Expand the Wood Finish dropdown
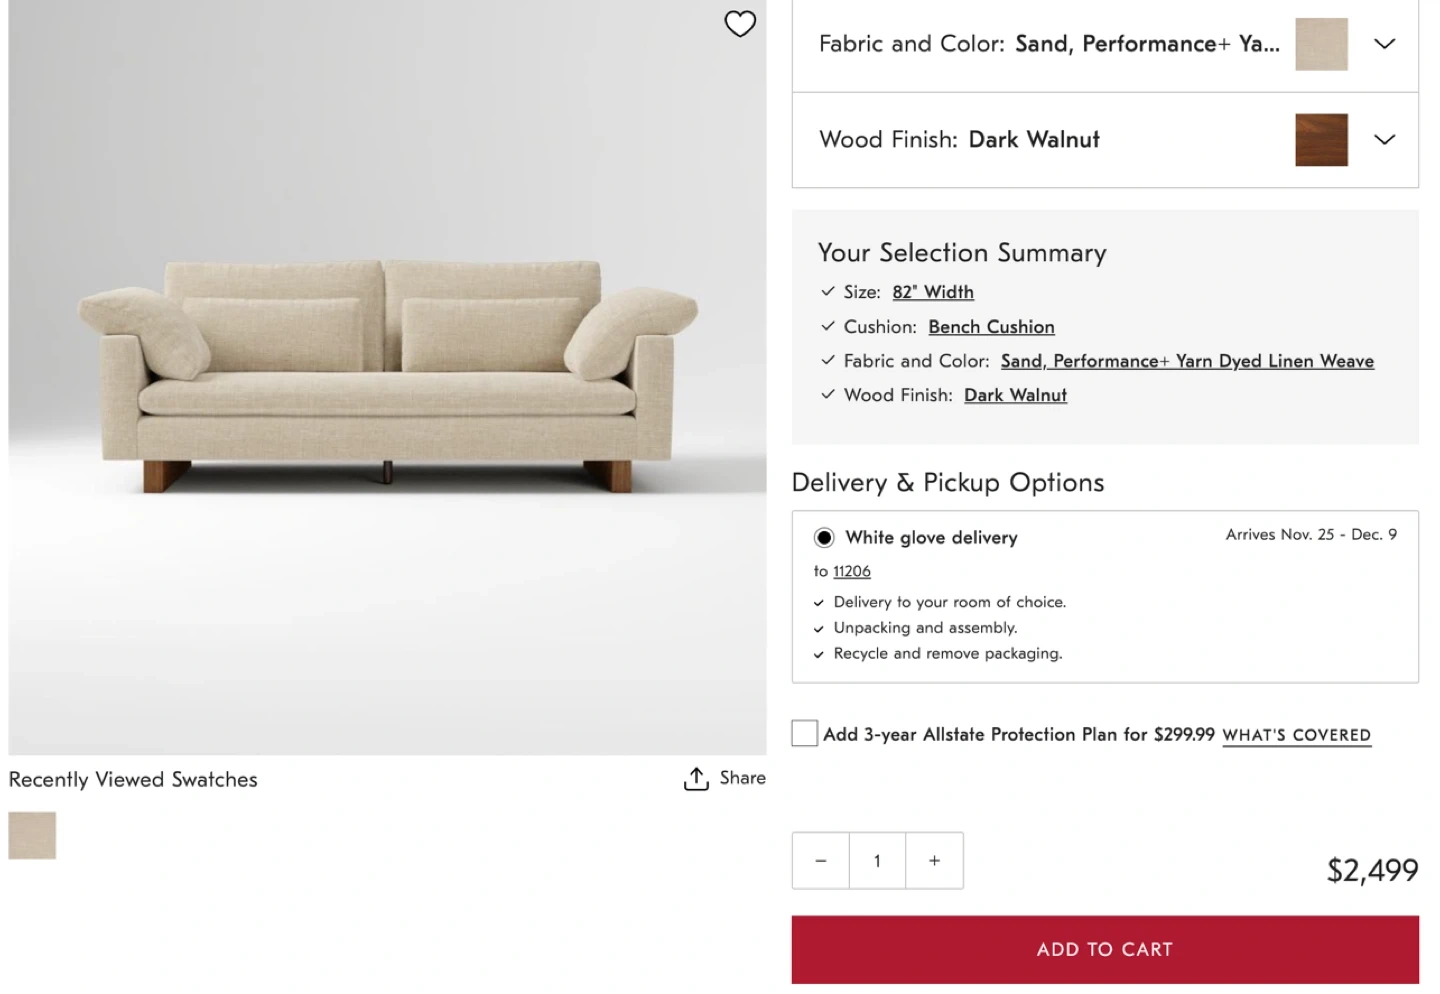Screen dimensions: 1440x994 pos(1384,140)
